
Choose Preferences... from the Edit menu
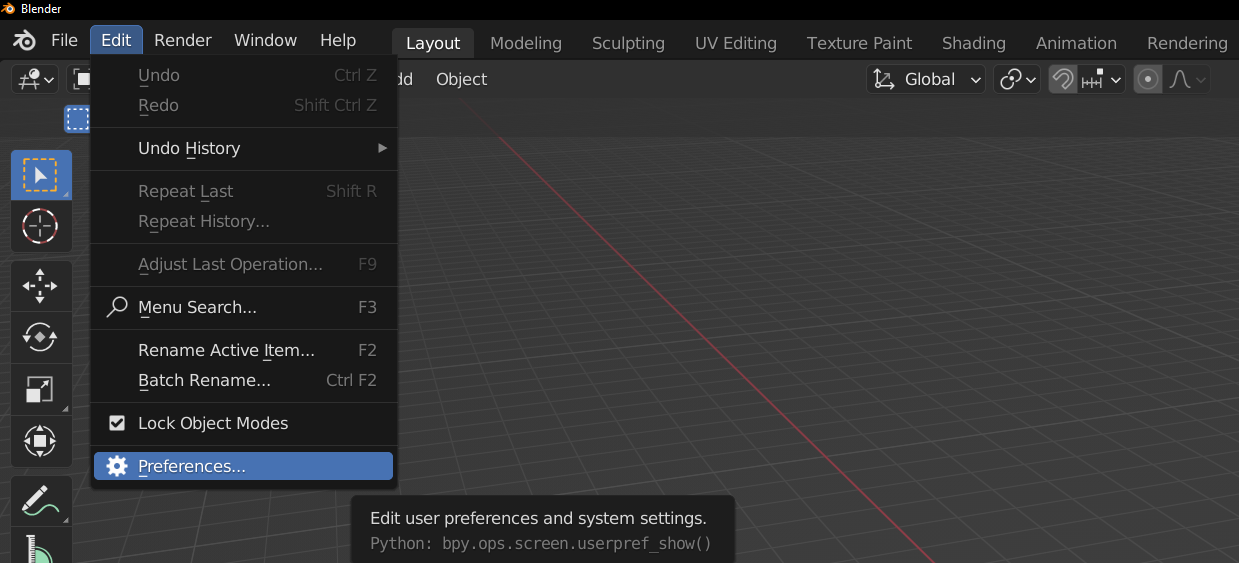pos(243,466)
